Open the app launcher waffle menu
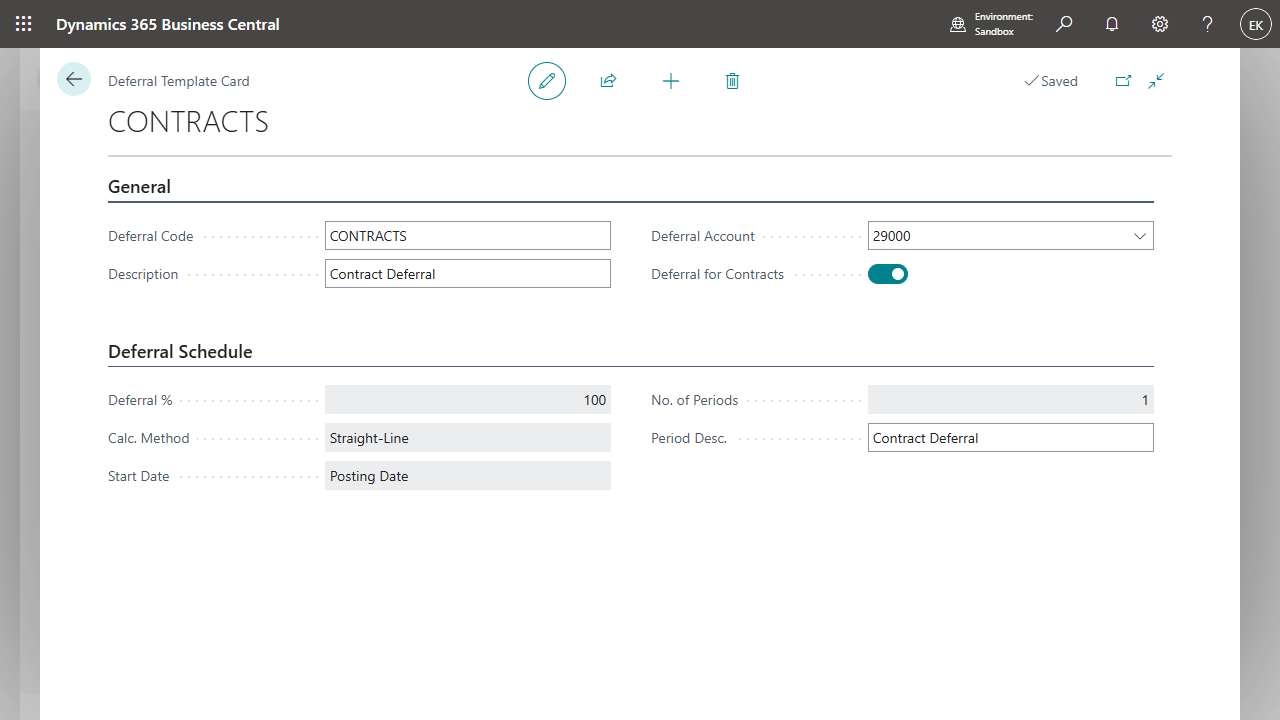The height and width of the screenshot is (720, 1280). 24,24
